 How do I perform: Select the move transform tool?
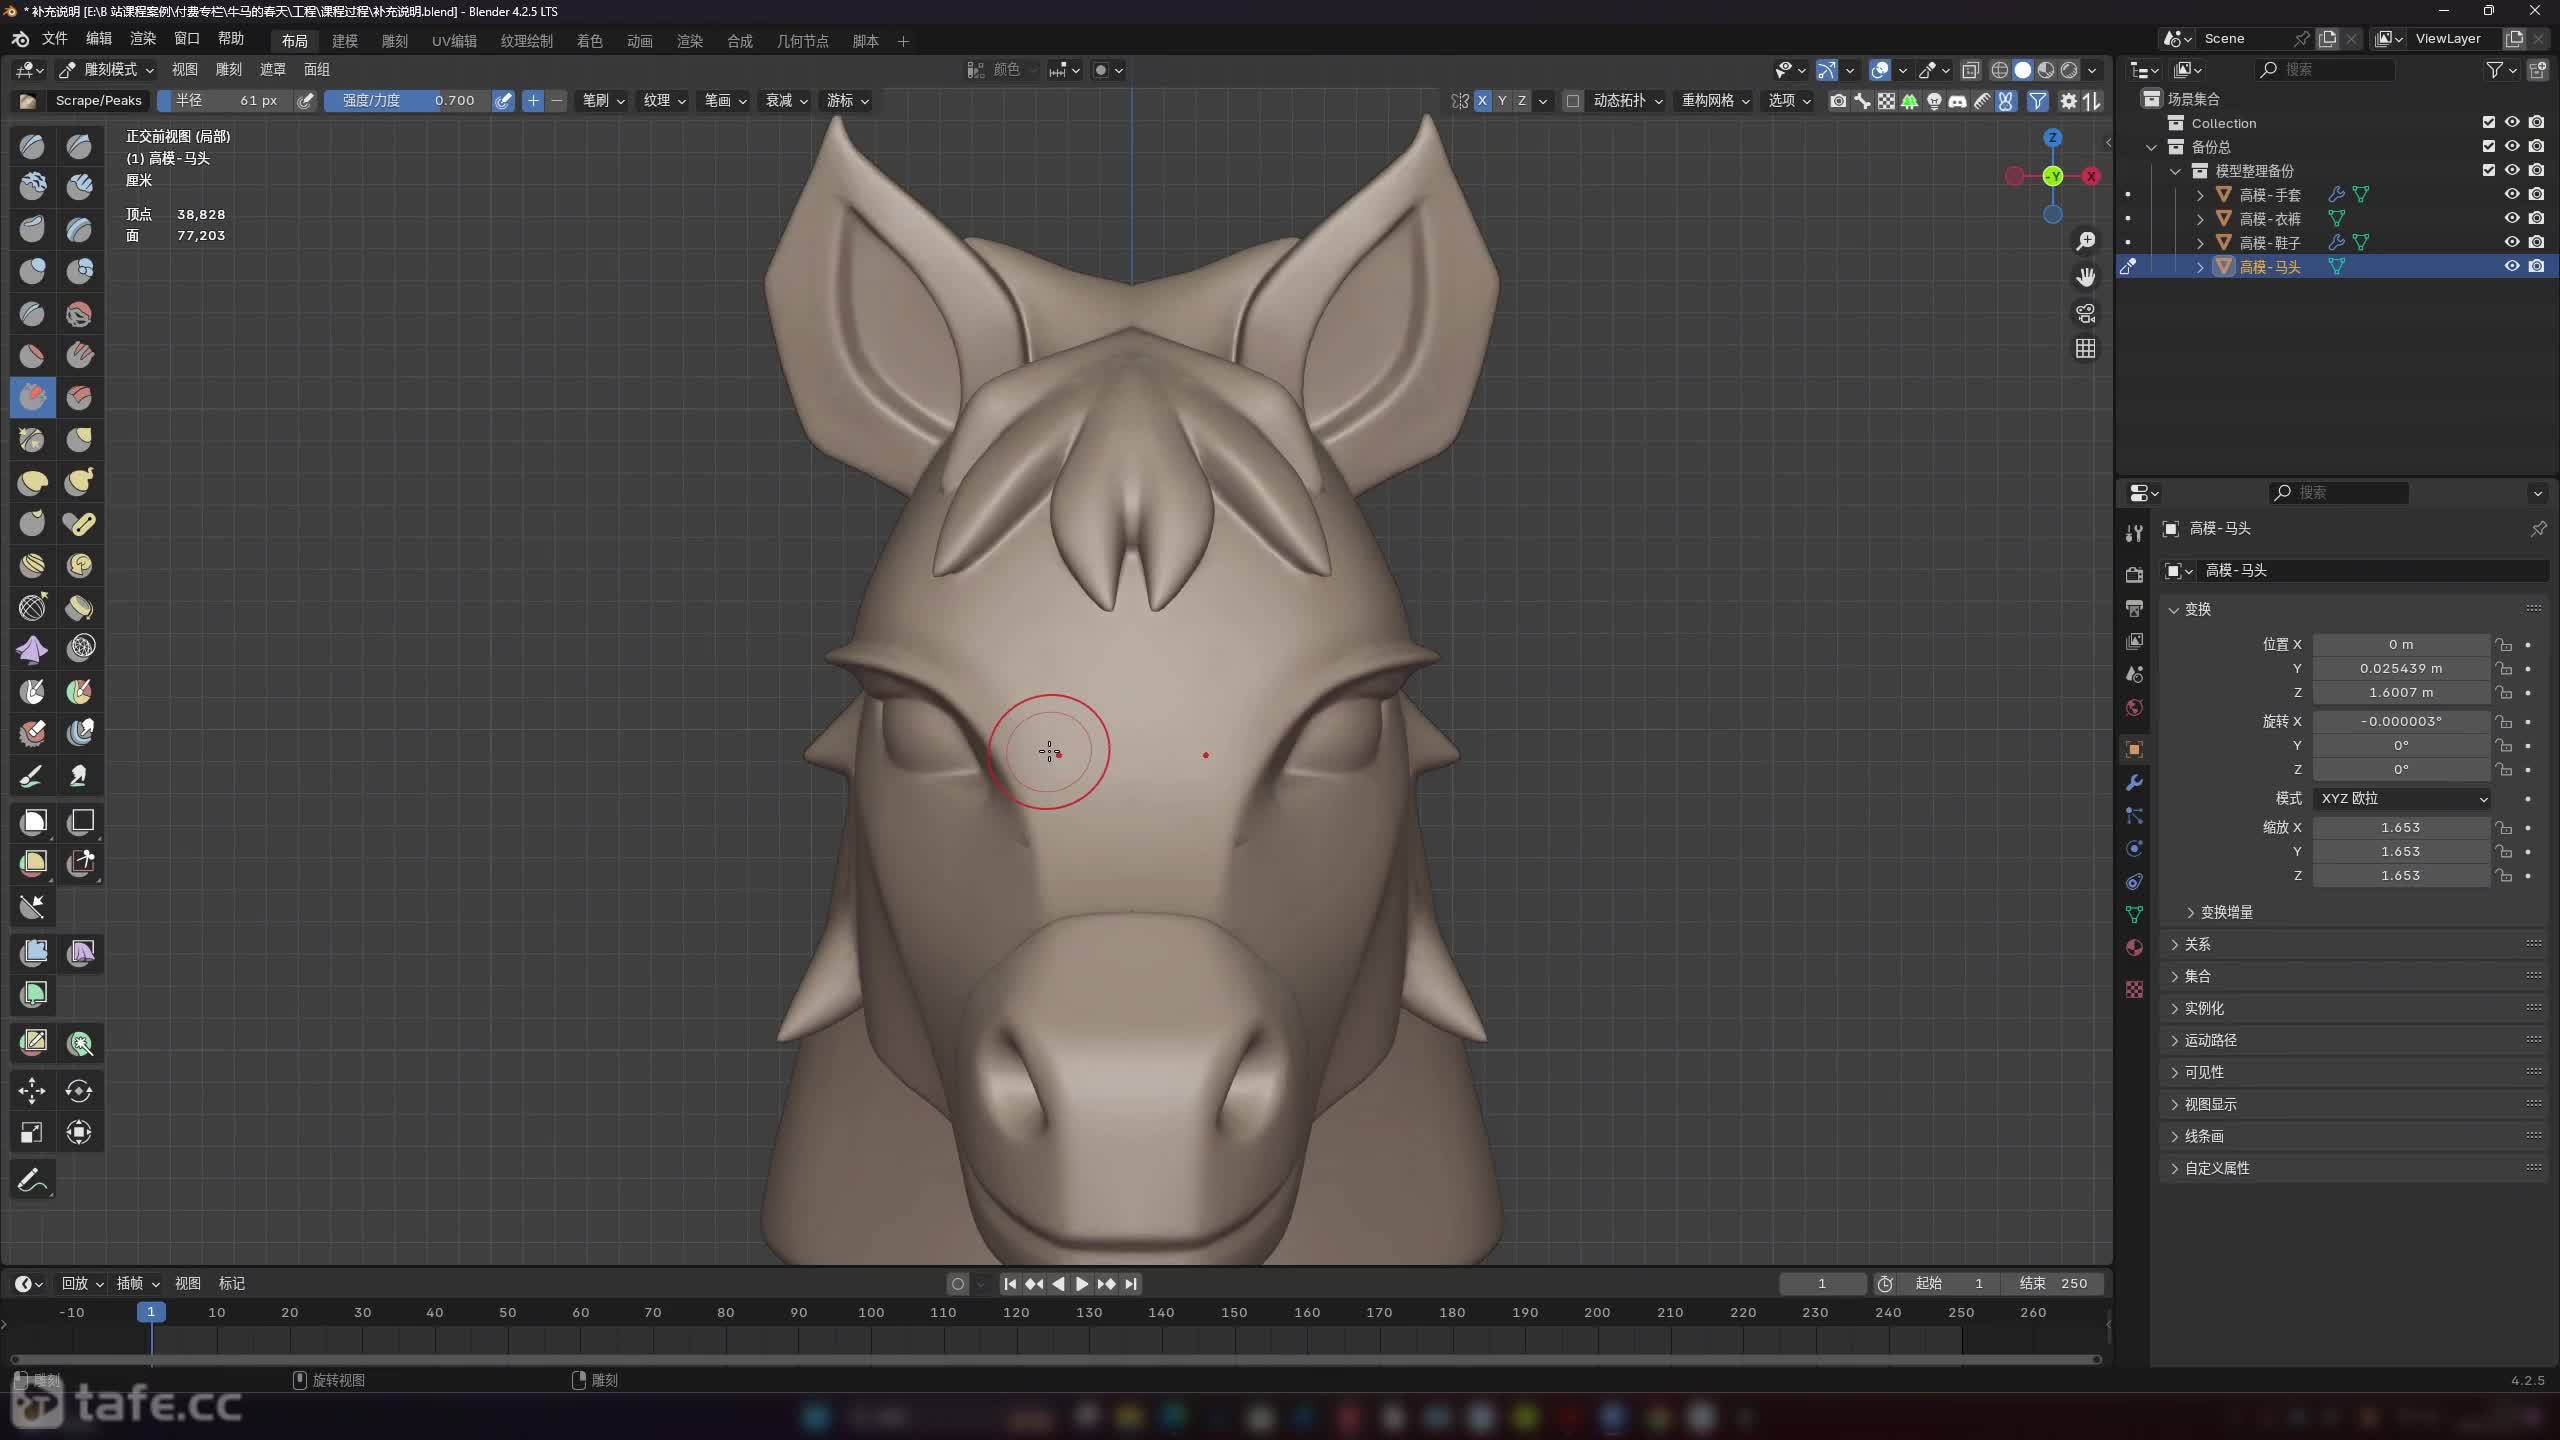point(32,1091)
